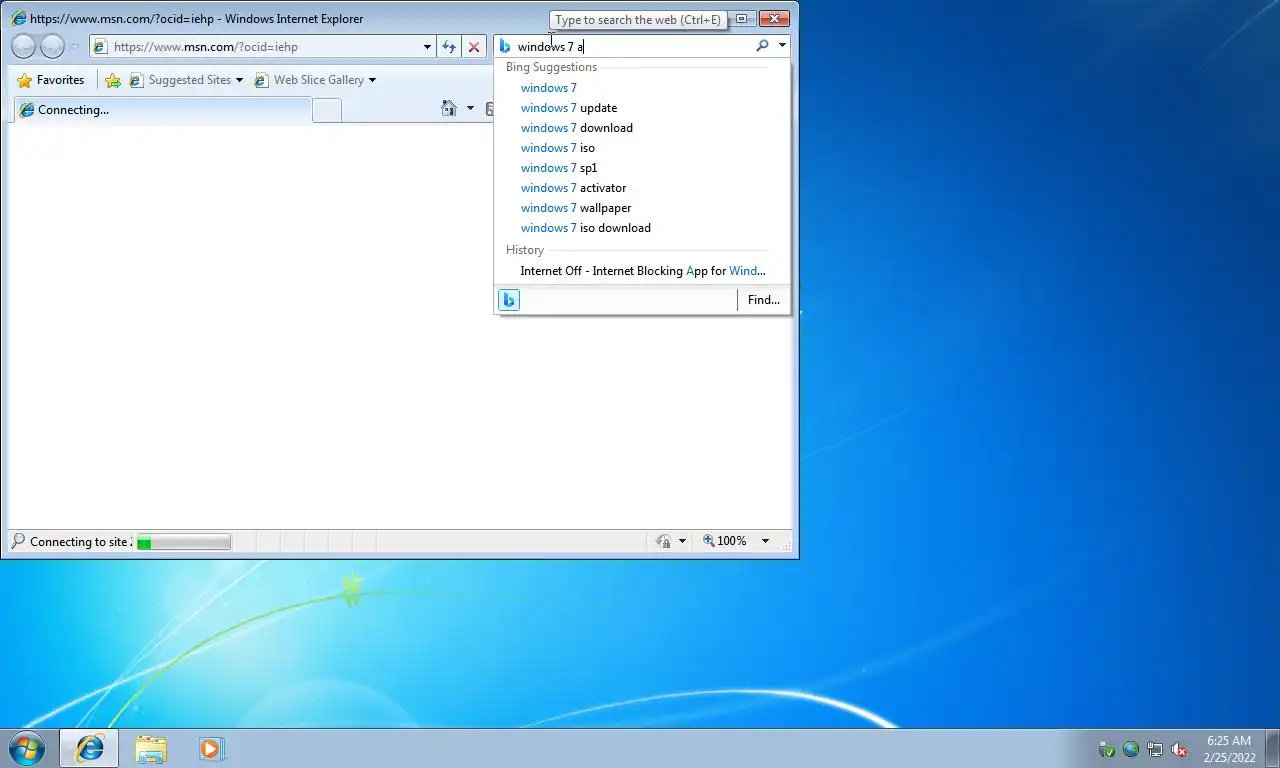
Task: Select suggestion "windows 7 wallpaper"
Action: [x=575, y=208]
